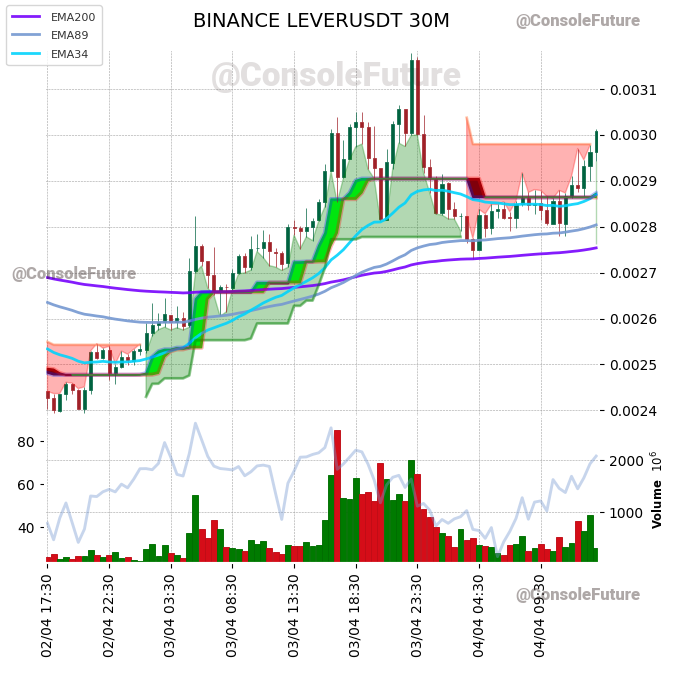690x690 pixels.
Task: Click the 02/04 22:30 time axis label
Action: (108, 616)
